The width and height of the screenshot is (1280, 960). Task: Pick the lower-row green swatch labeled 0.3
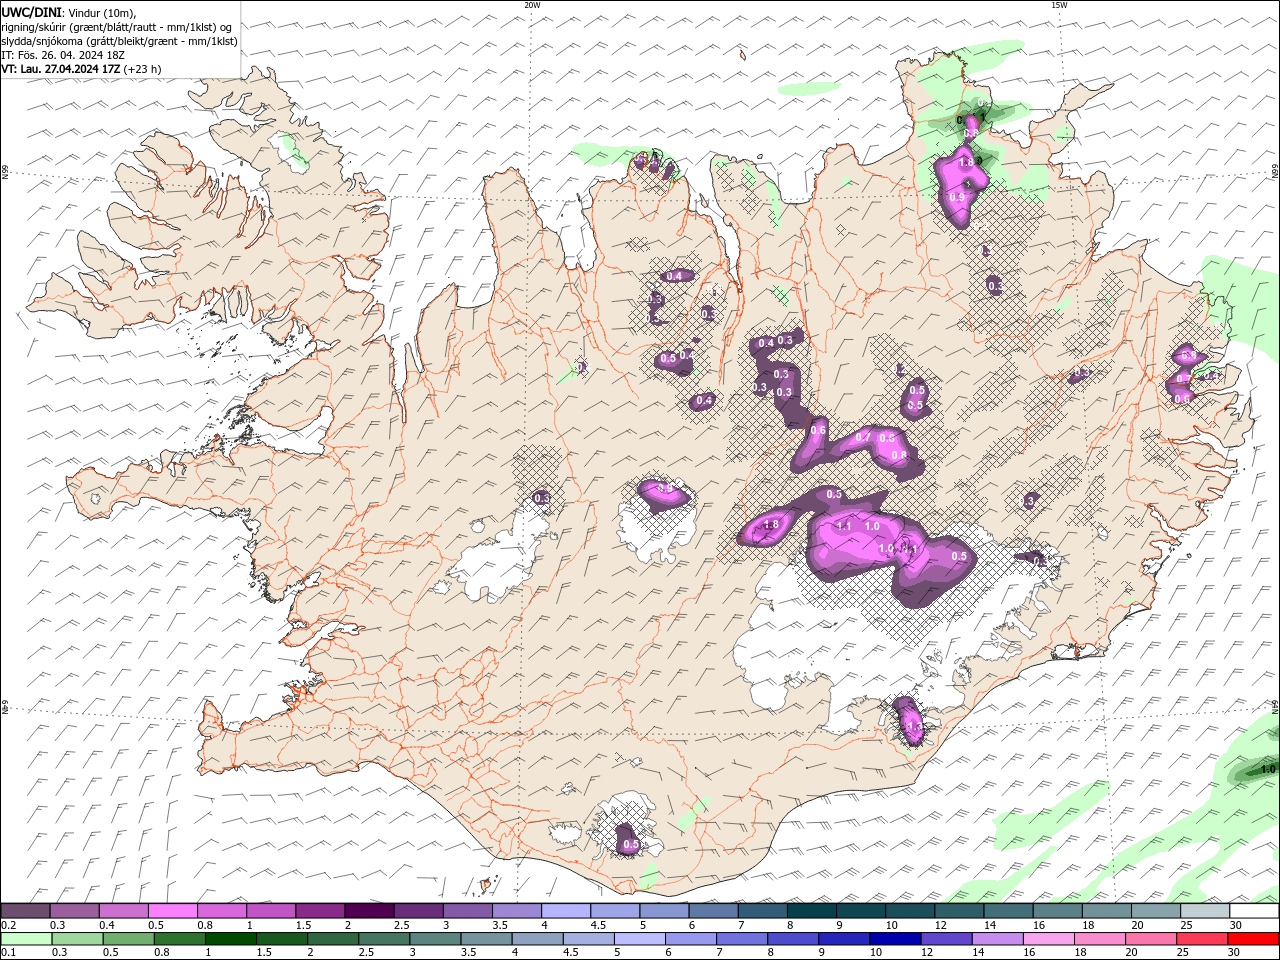tap(77, 939)
